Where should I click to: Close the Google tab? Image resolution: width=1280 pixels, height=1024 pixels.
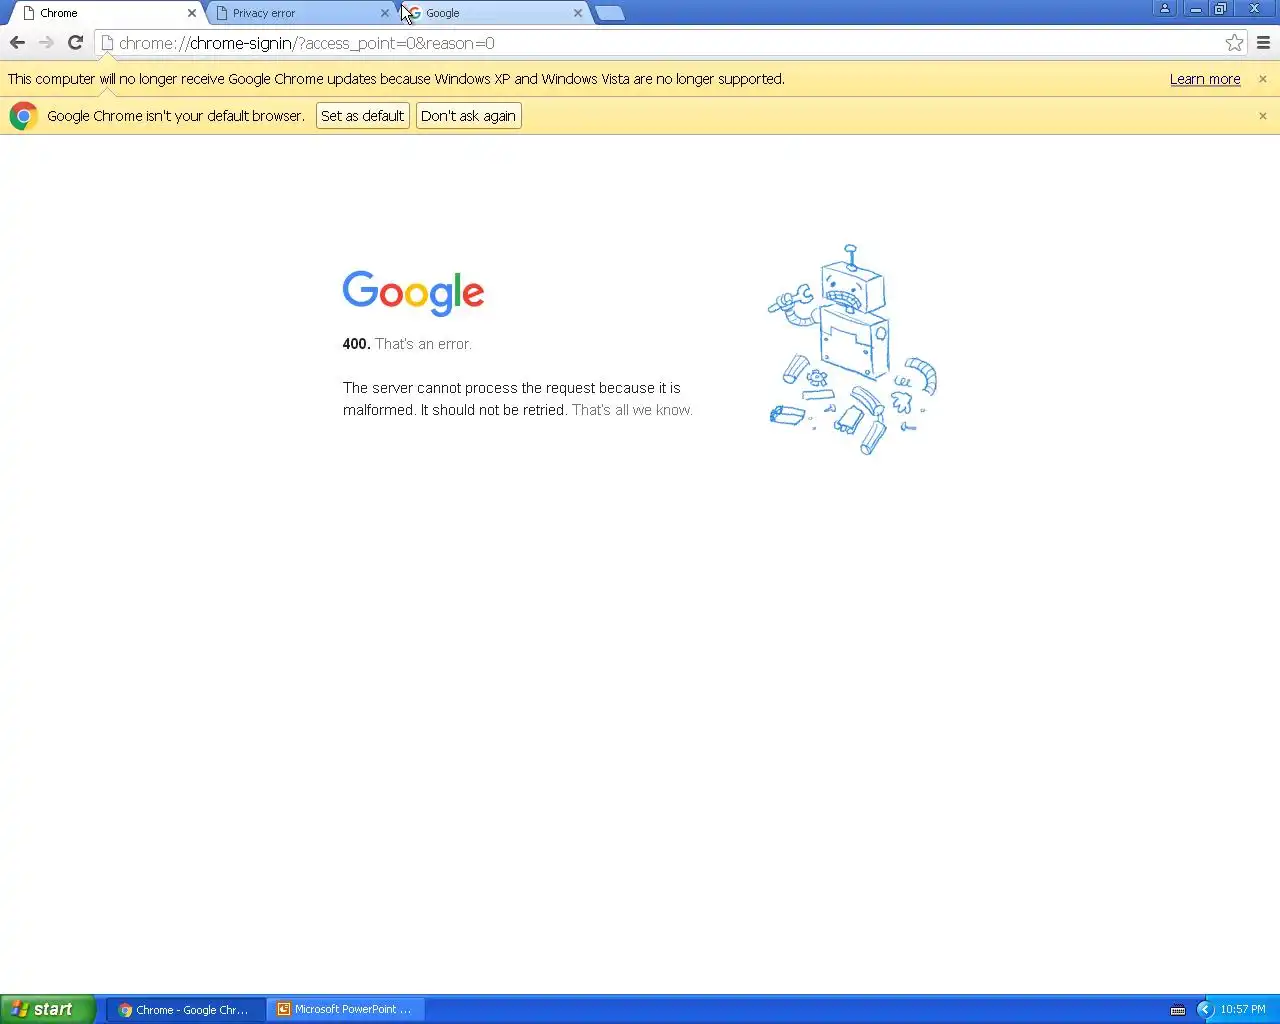[x=578, y=13]
